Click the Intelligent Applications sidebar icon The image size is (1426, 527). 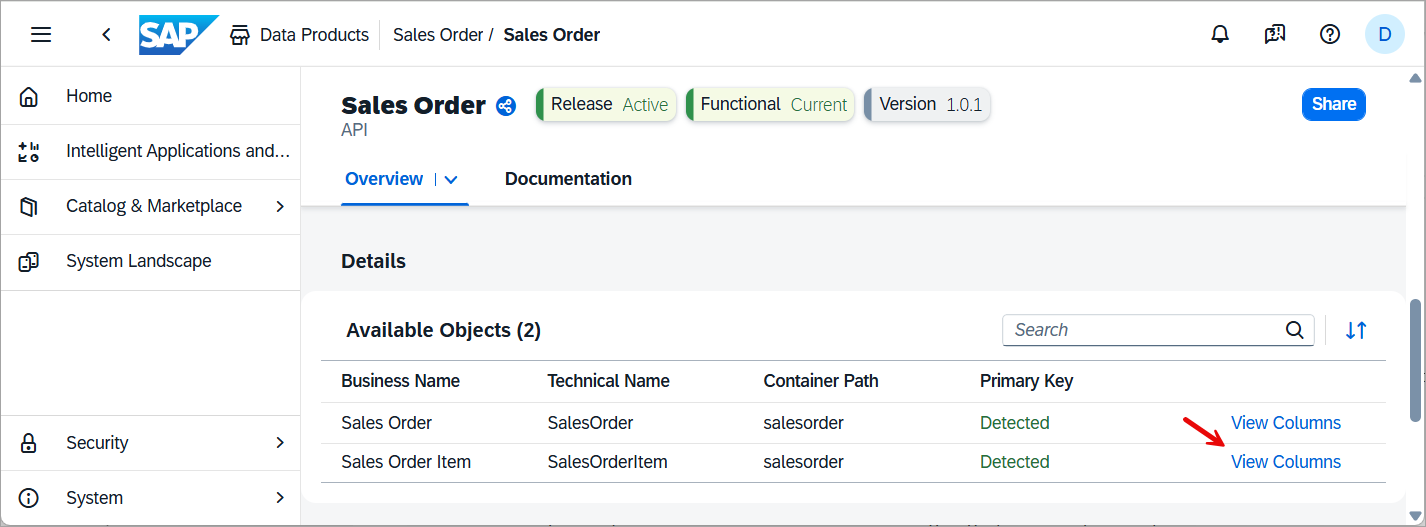[x=29, y=152]
